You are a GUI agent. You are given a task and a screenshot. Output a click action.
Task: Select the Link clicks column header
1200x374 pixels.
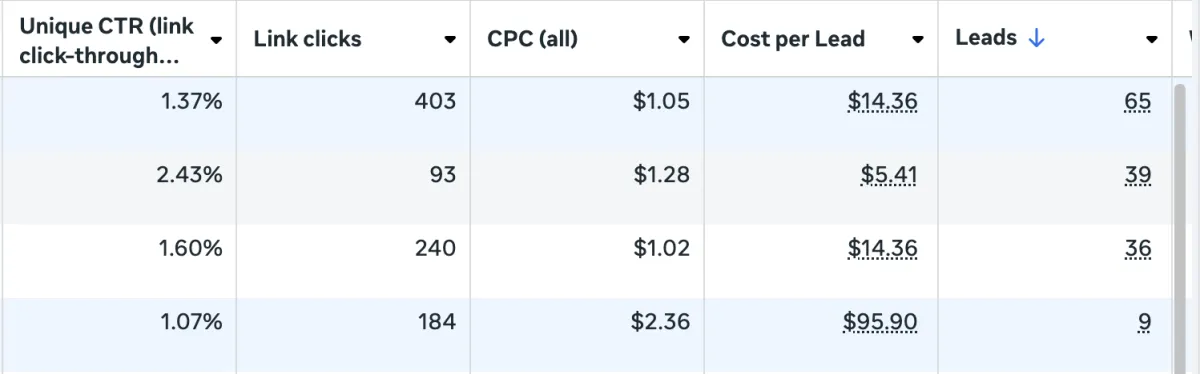click(x=353, y=39)
